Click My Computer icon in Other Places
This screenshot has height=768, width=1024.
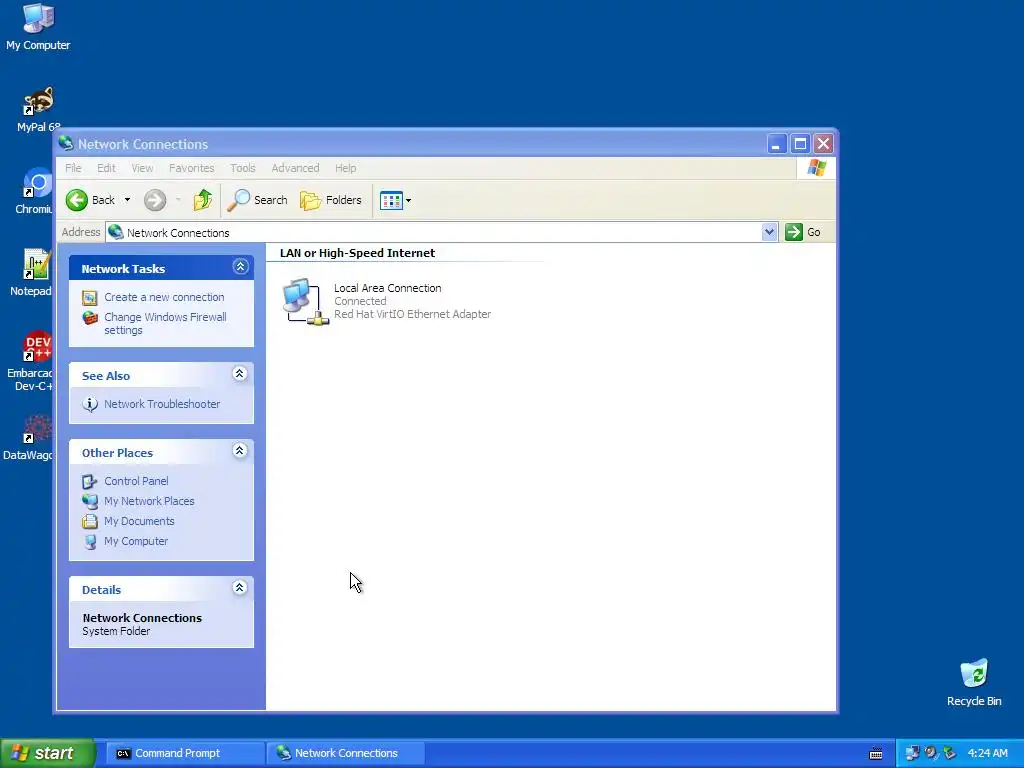[89, 541]
